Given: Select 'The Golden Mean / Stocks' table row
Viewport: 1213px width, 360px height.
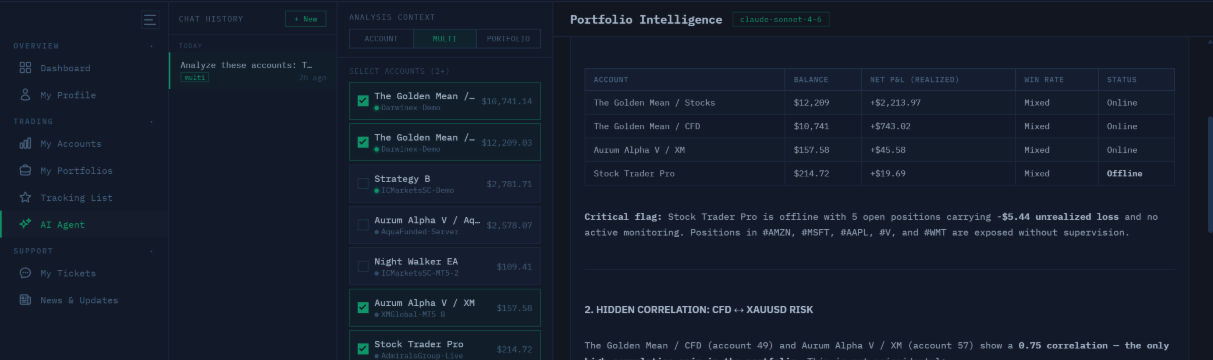Looking at the screenshot, I should tap(879, 102).
